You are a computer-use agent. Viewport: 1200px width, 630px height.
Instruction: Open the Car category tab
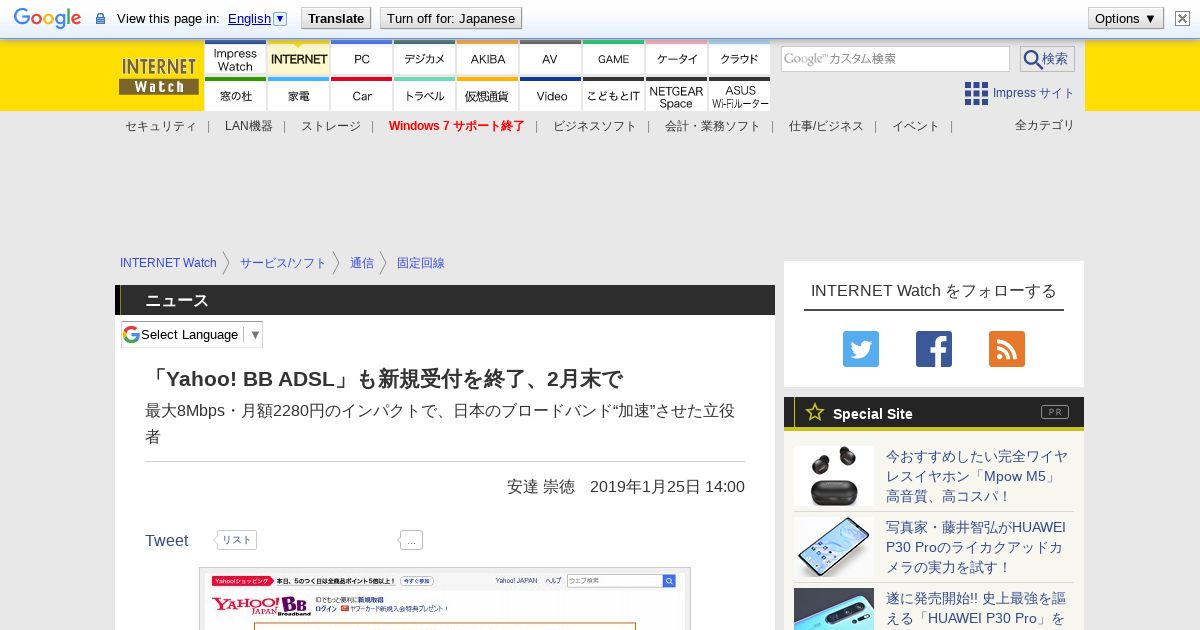coord(362,95)
